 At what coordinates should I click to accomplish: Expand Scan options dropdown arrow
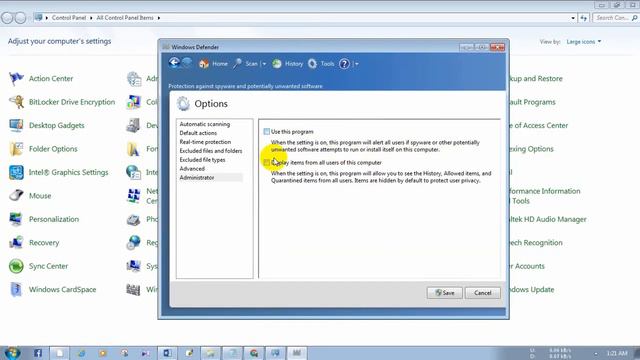point(264,64)
